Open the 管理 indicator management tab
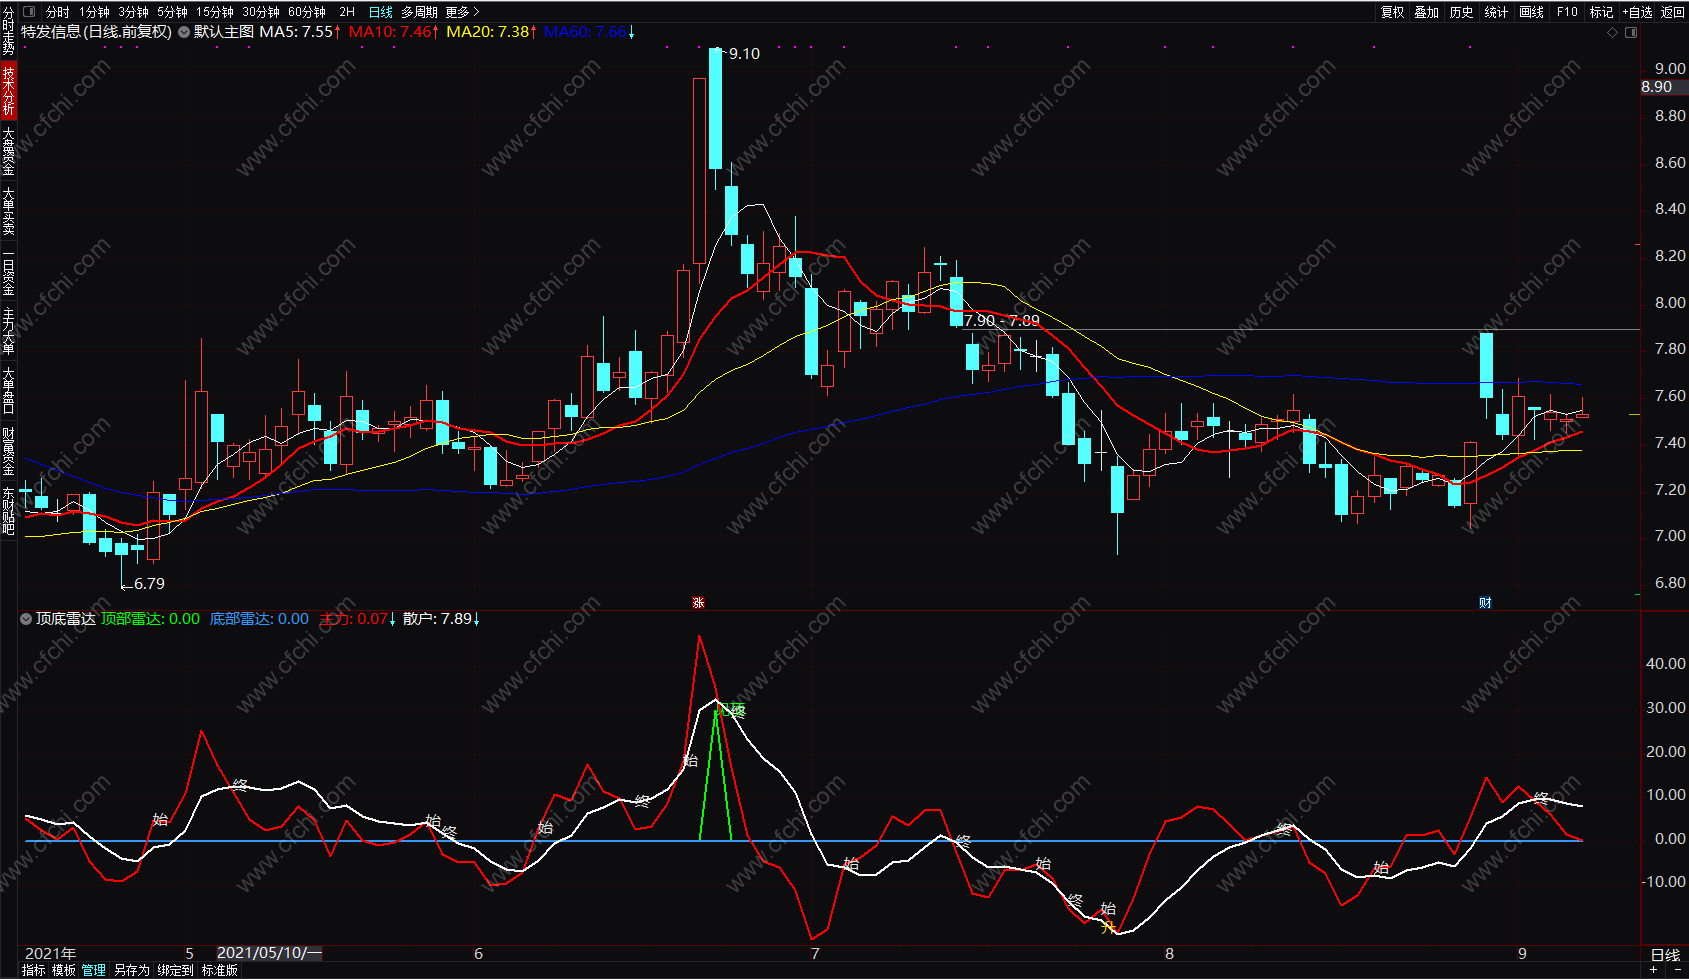The image size is (1689, 979). (93, 970)
